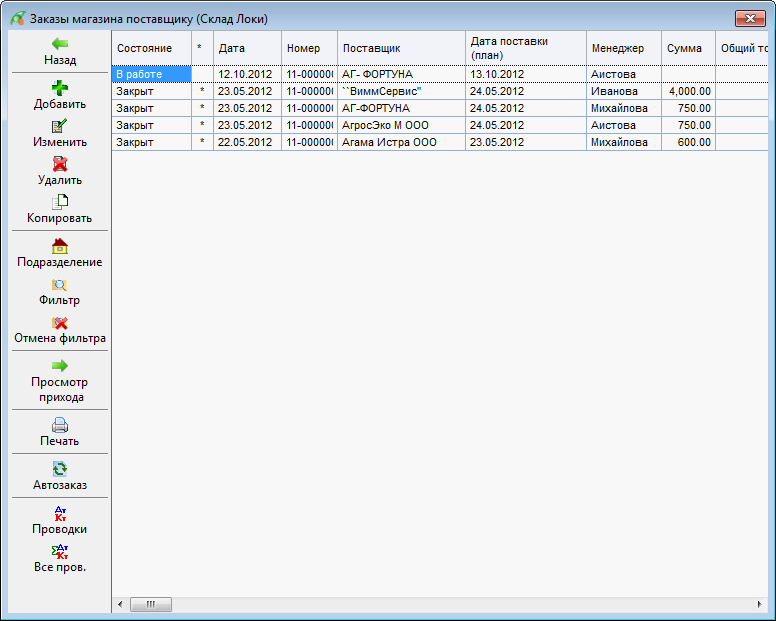
Task: Open the Фильтр filter tool
Action: click(x=60, y=285)
